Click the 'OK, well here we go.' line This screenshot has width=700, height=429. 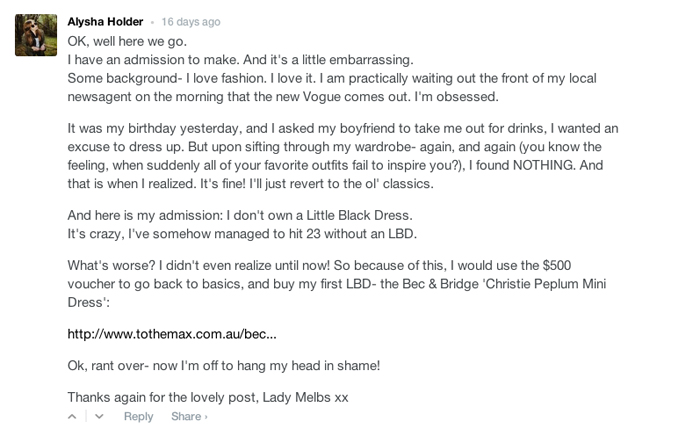(x=127, y=41)
